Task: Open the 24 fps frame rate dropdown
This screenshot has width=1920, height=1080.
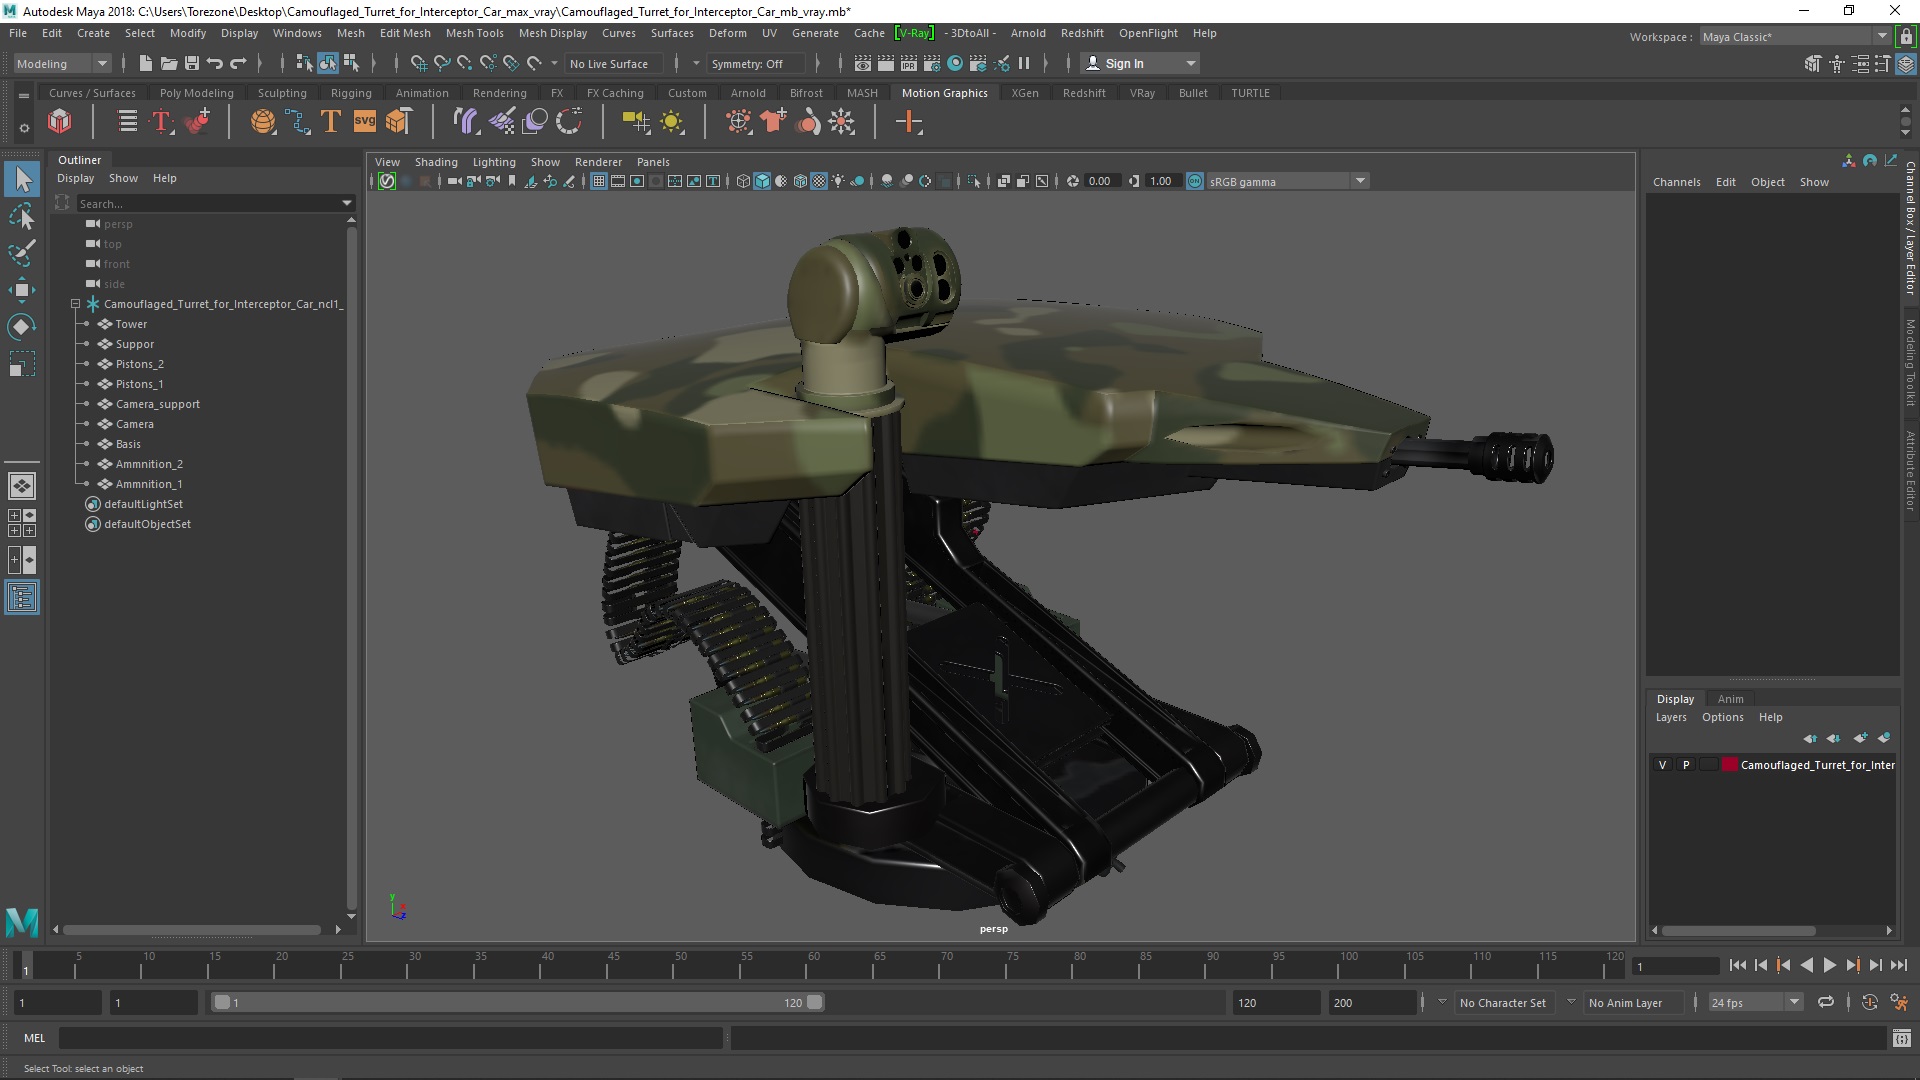Action: coord(1755,1002)
